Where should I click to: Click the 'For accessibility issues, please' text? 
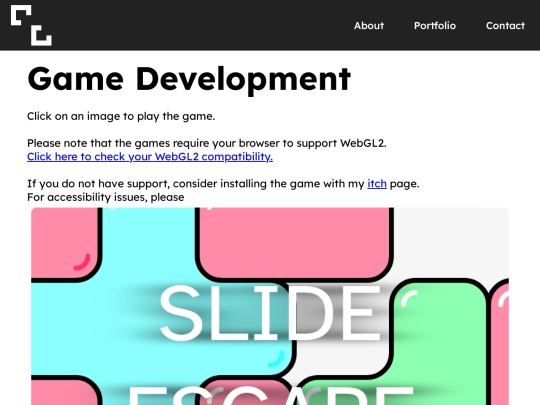tap(105, 197)
